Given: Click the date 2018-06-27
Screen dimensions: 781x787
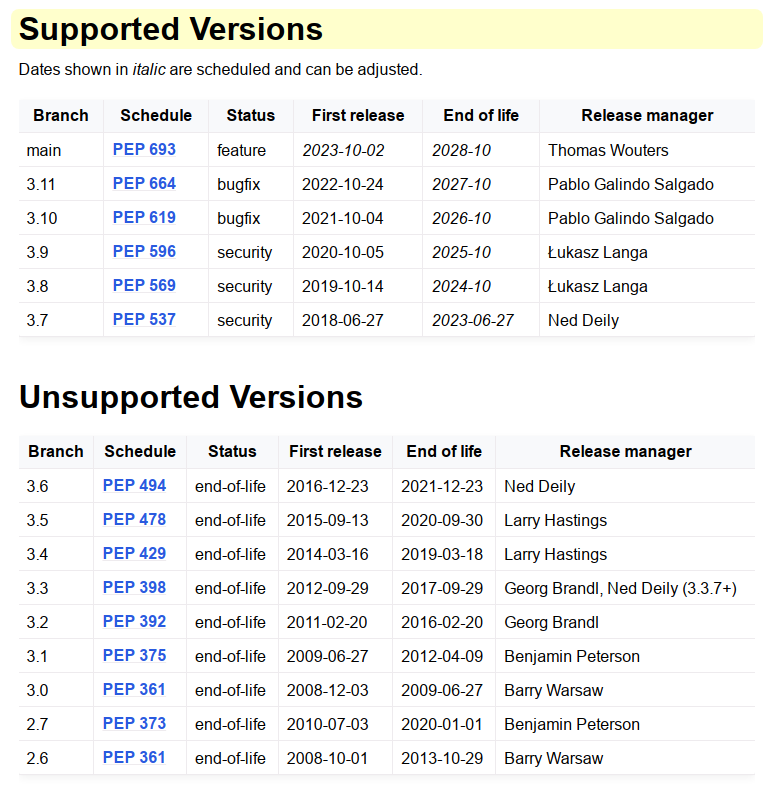Looking at the screenshot, I should 343,320.
